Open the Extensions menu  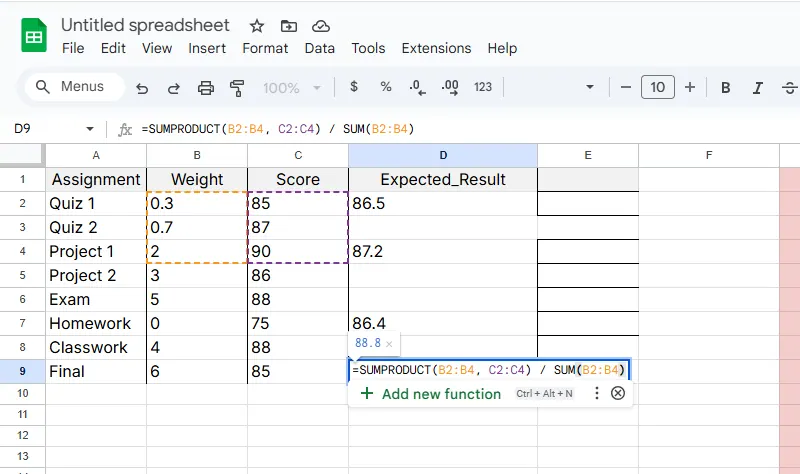click(x=436, y=48)
